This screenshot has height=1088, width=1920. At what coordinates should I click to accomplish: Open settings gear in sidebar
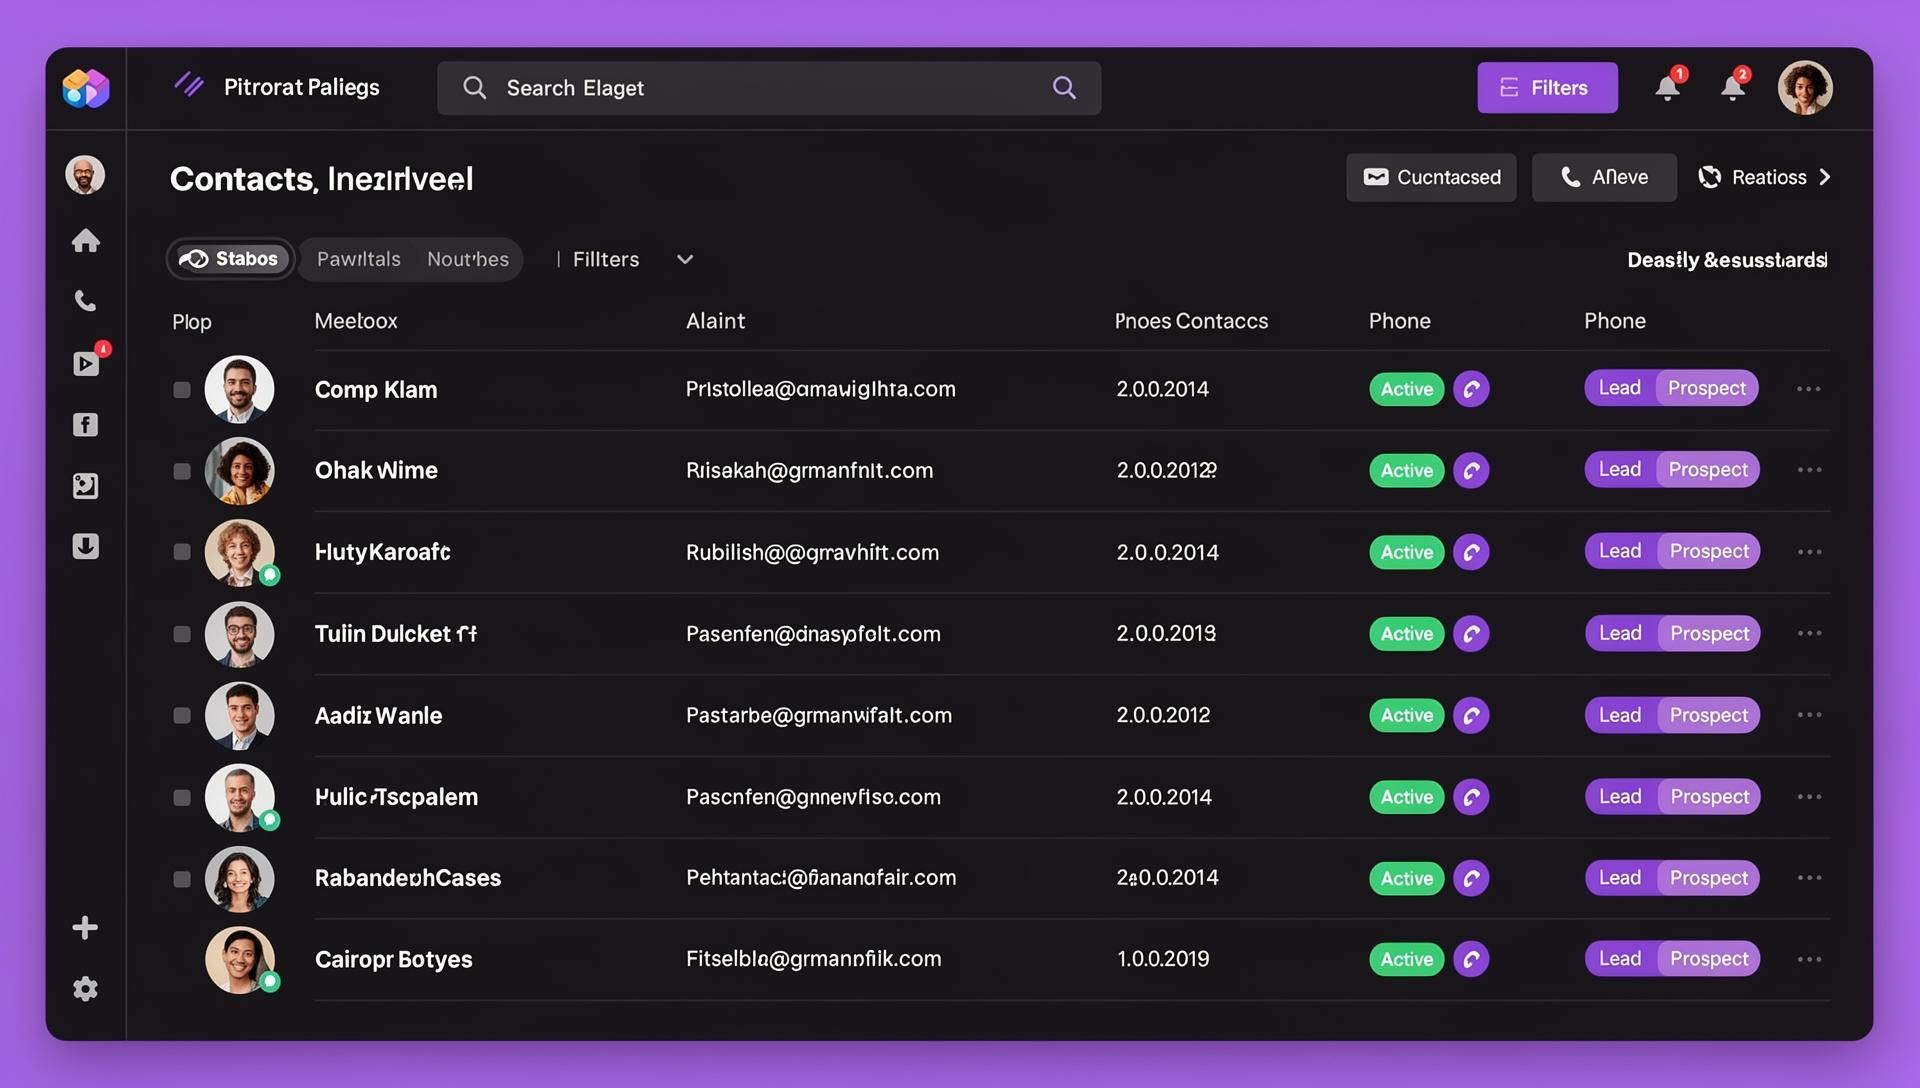[x=86, y=989]
